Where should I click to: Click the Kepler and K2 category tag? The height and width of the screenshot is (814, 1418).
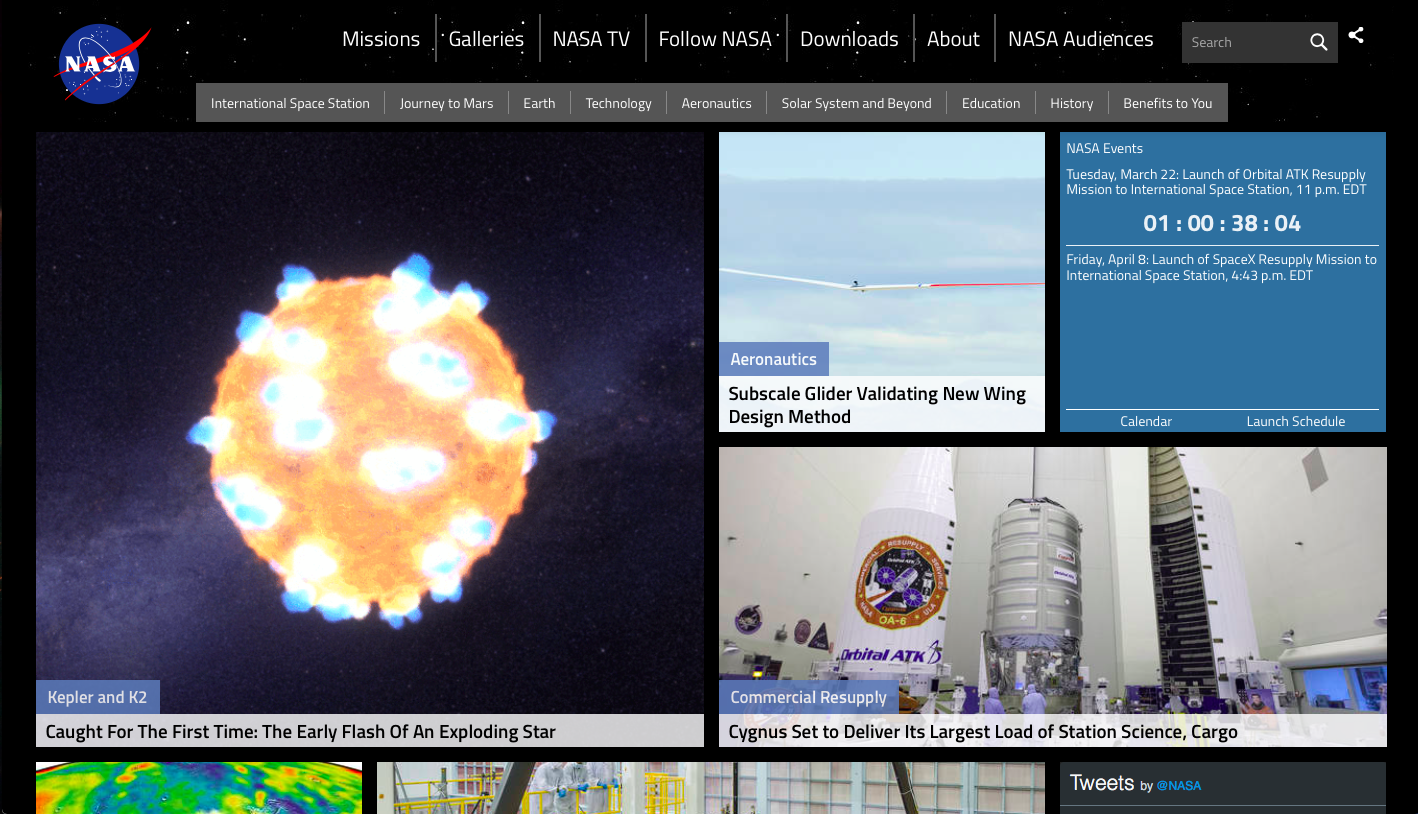click(97, 697)
